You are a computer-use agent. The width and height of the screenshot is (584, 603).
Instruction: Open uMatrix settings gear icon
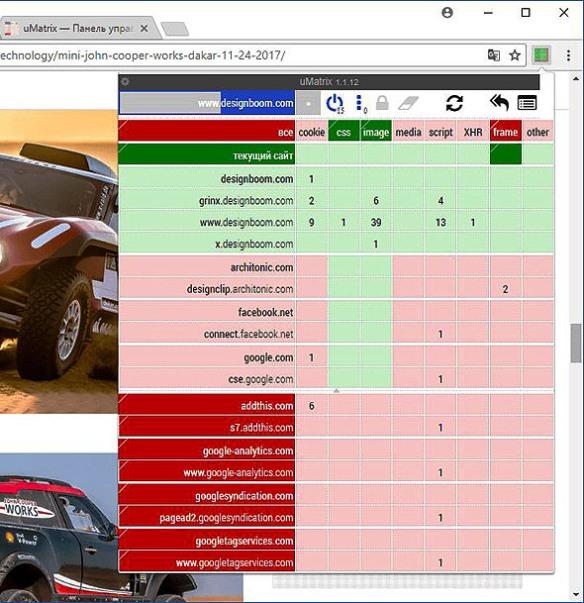(x=125, y=82)
